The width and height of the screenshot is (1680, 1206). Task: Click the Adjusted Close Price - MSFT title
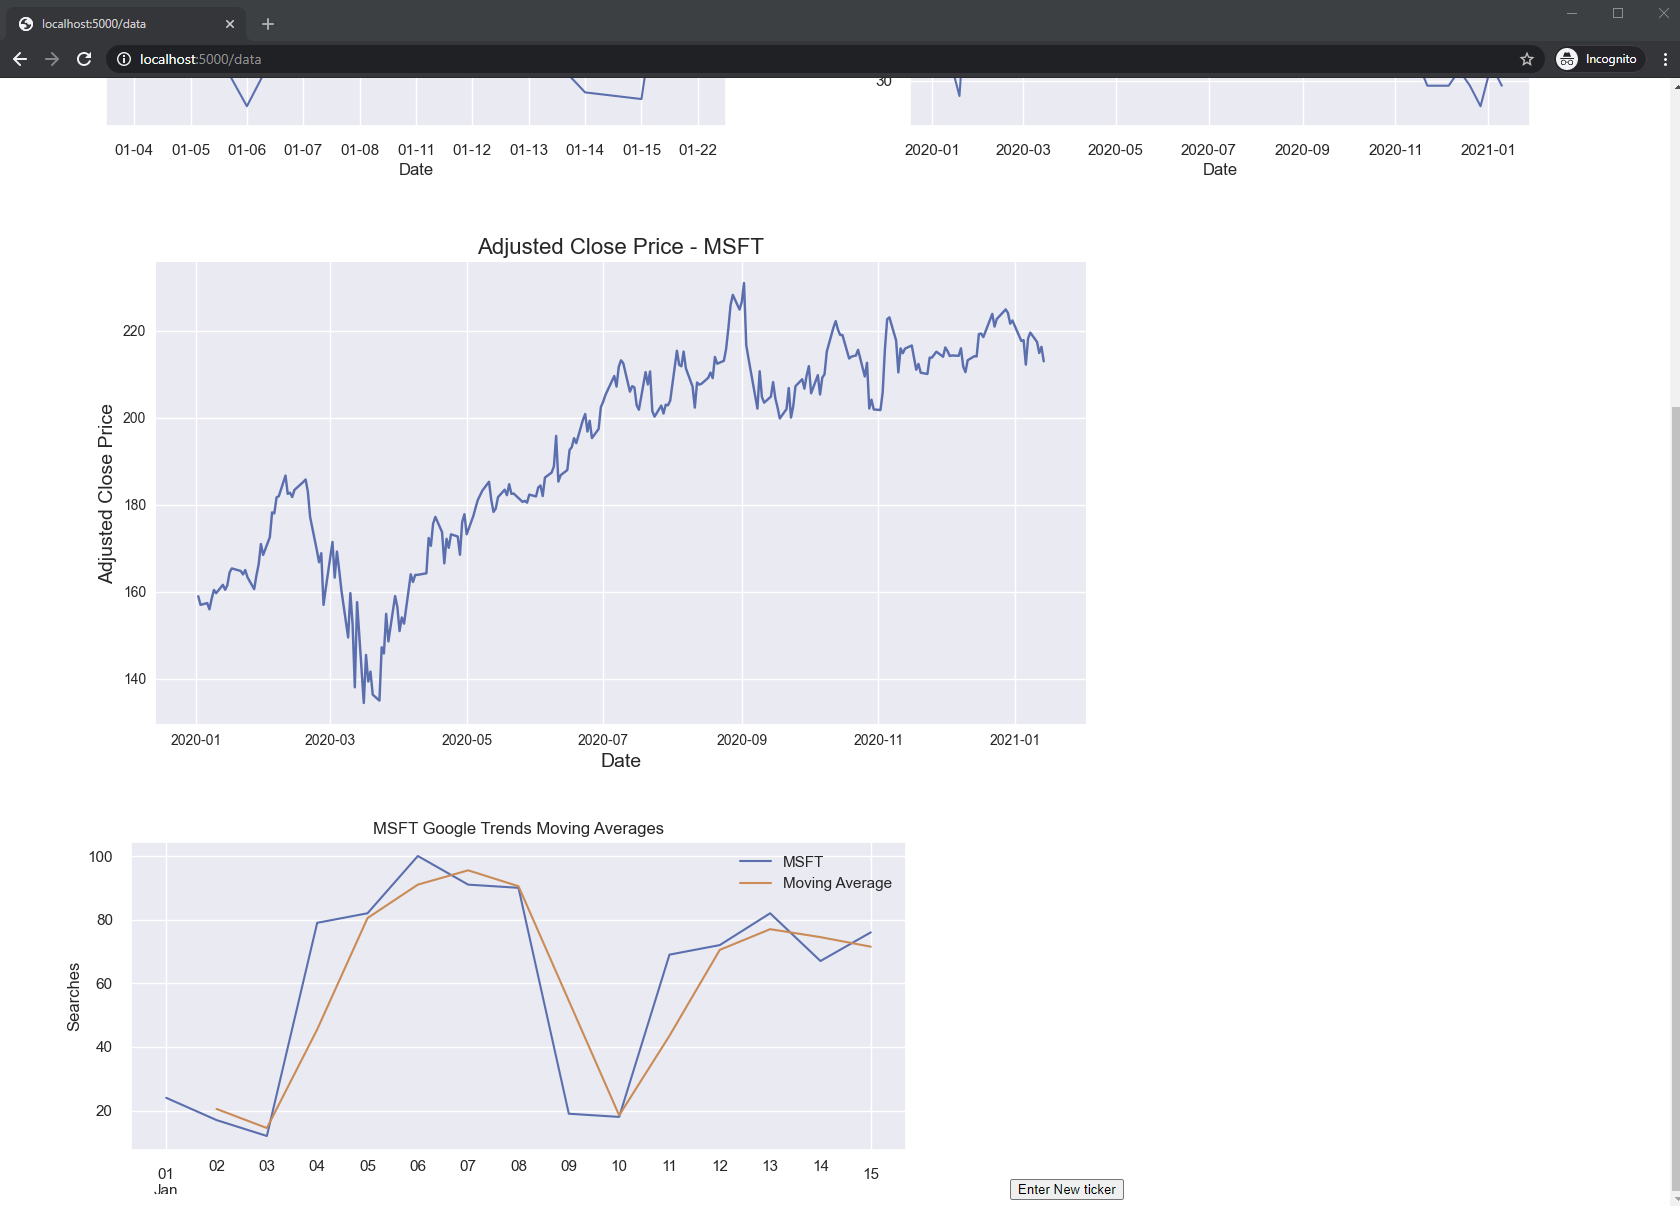coord(621,246)
